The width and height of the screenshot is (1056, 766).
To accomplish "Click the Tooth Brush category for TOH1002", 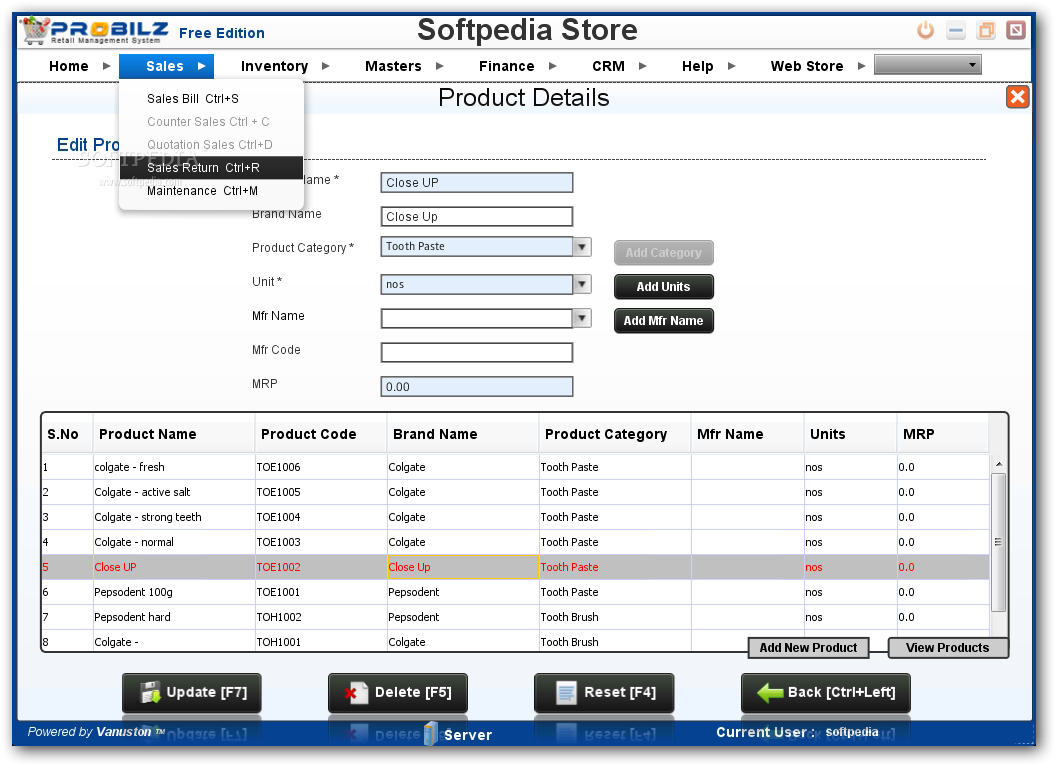I will (x=616, y=616).
